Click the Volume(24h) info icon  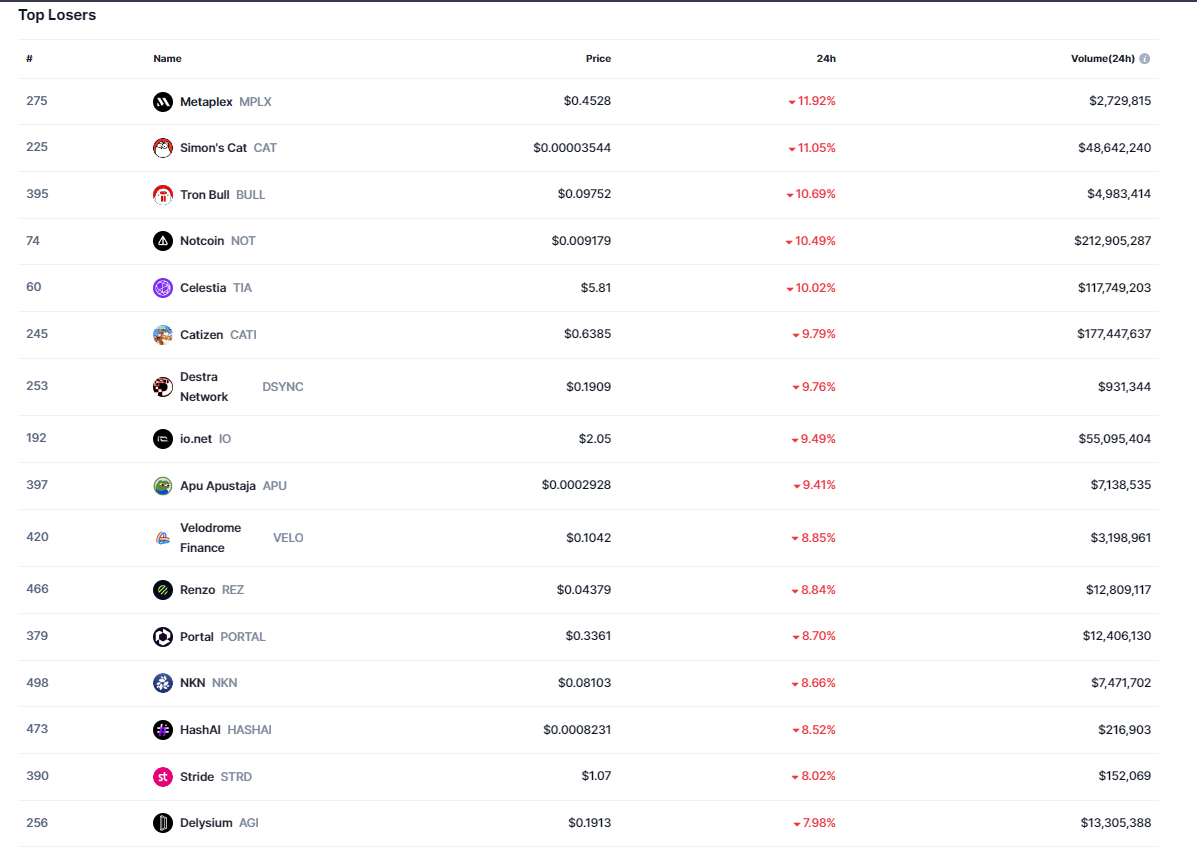click(x=1144, y=59)
